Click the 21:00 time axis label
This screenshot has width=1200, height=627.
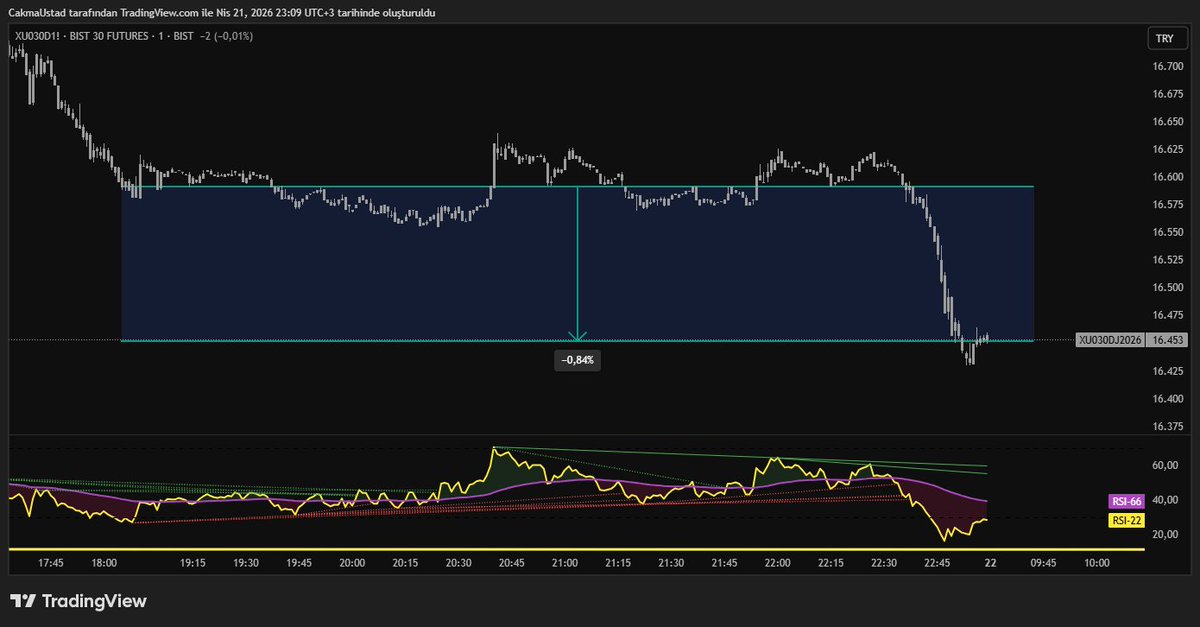pyautogui.click(x=565, y=563)
